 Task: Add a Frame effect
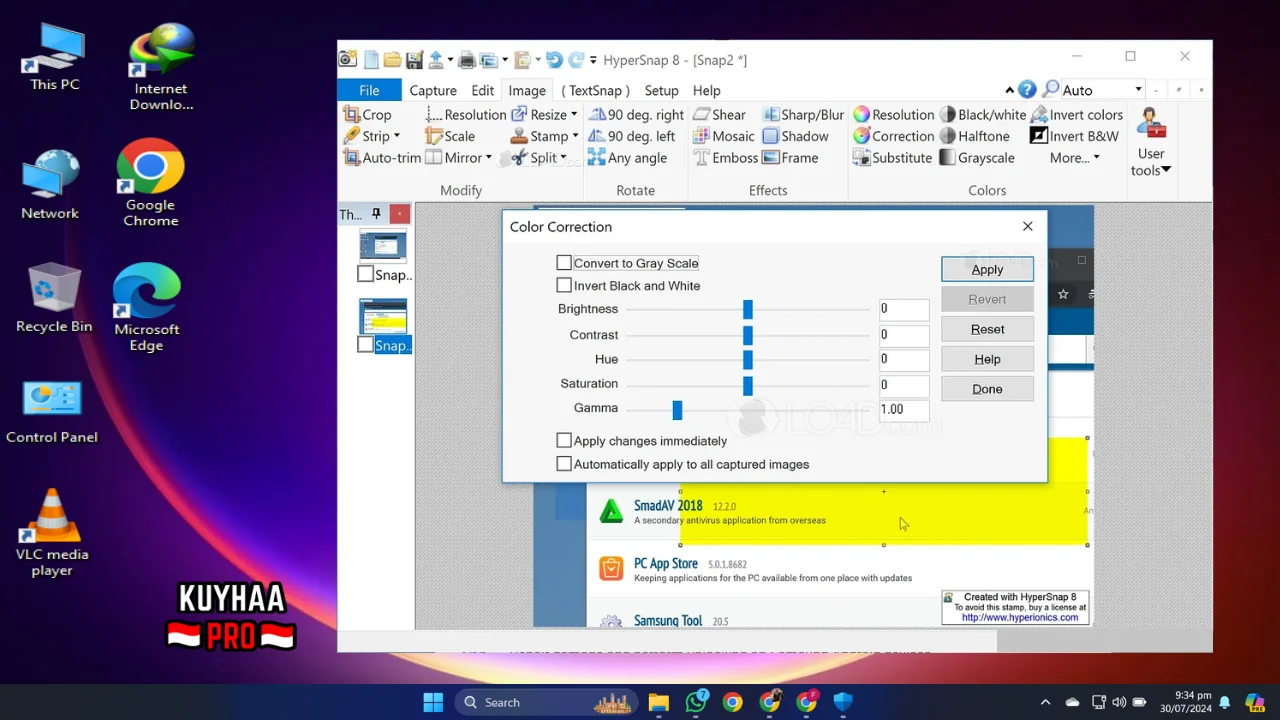coord(790,158)
